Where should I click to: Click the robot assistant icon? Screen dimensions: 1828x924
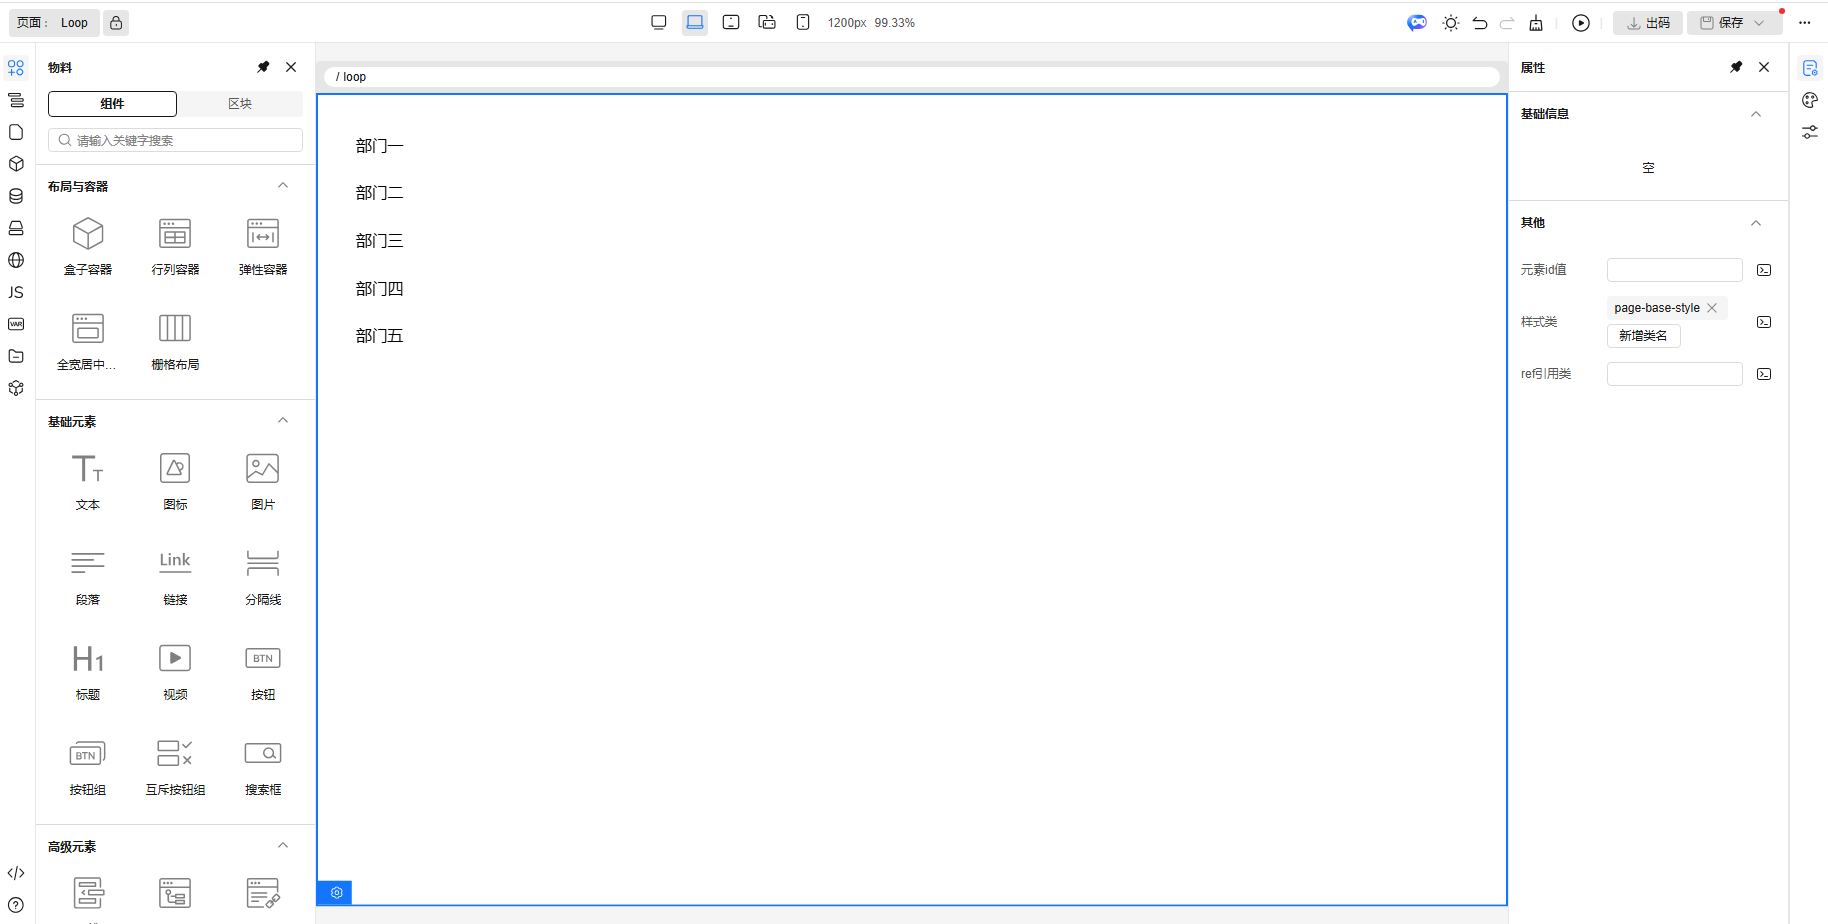point(1417,23)
